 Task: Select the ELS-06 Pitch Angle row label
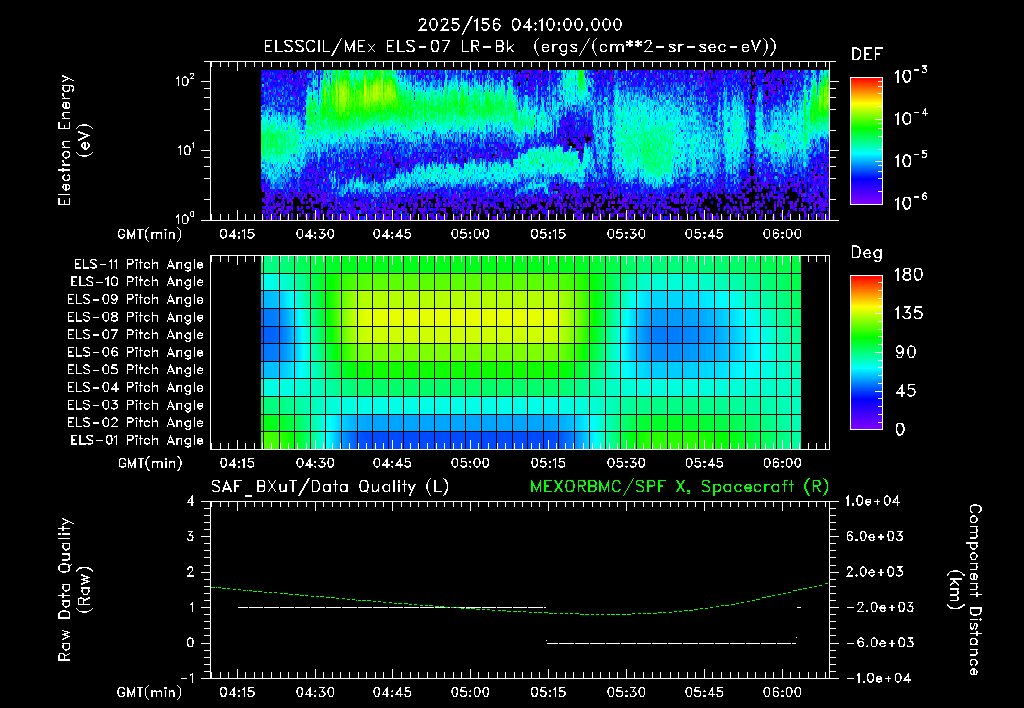[136, 353]
